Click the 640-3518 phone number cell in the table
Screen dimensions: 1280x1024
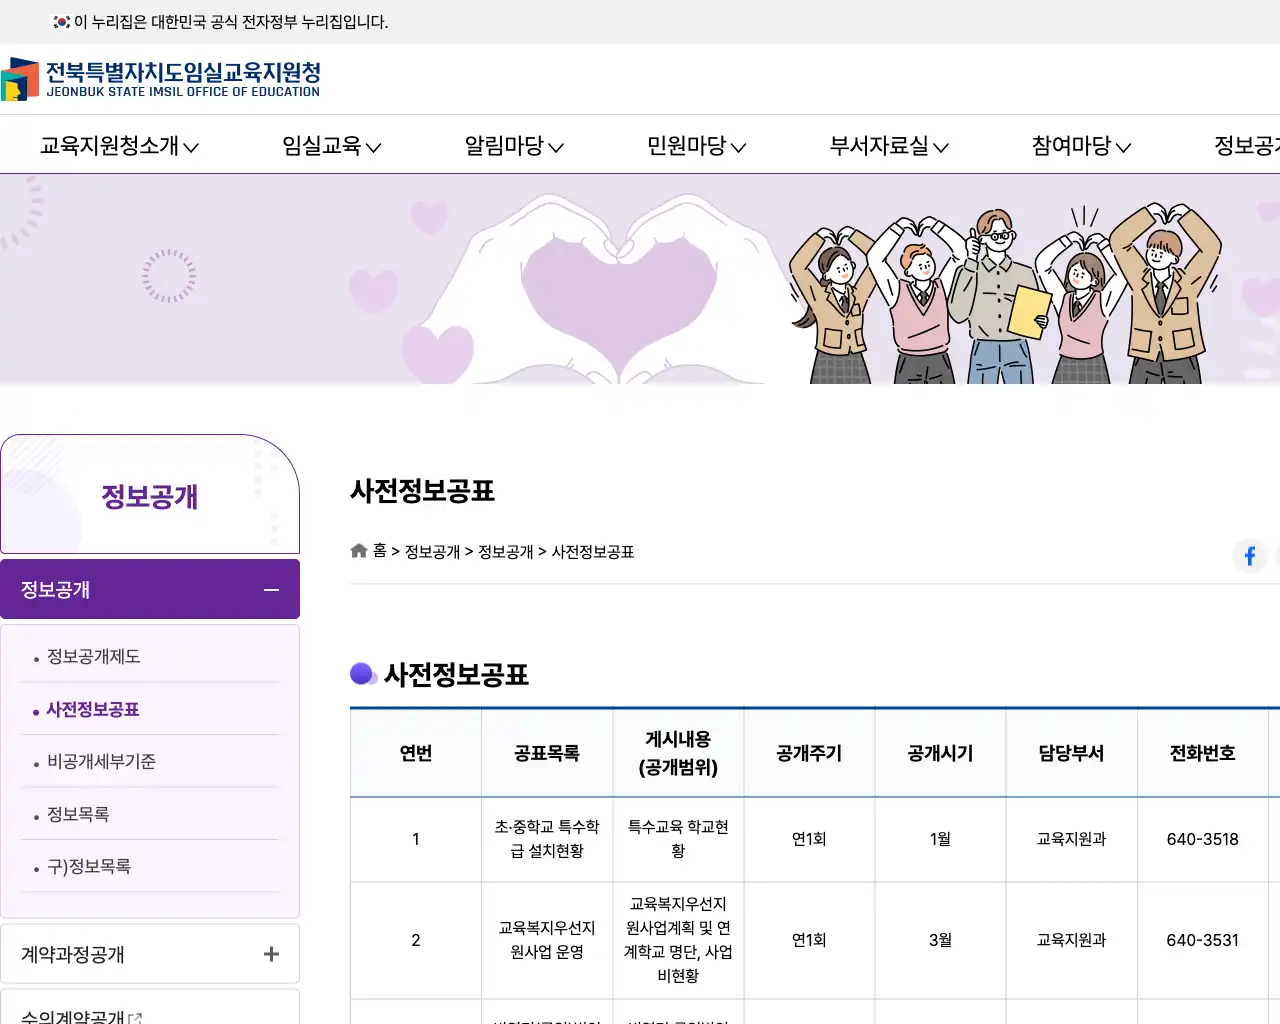[1203, 839]
